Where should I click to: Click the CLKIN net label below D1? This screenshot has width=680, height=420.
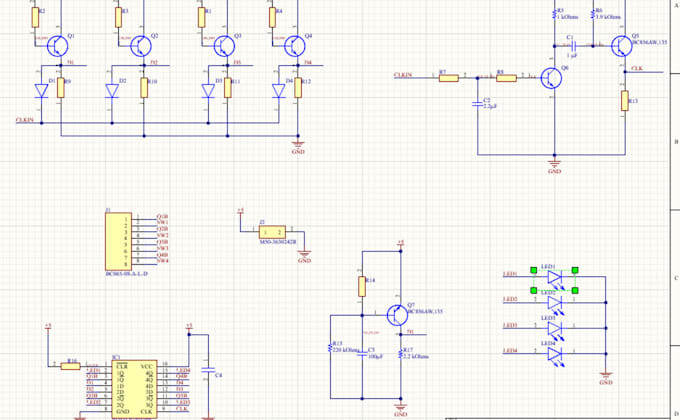click(25, 120)
